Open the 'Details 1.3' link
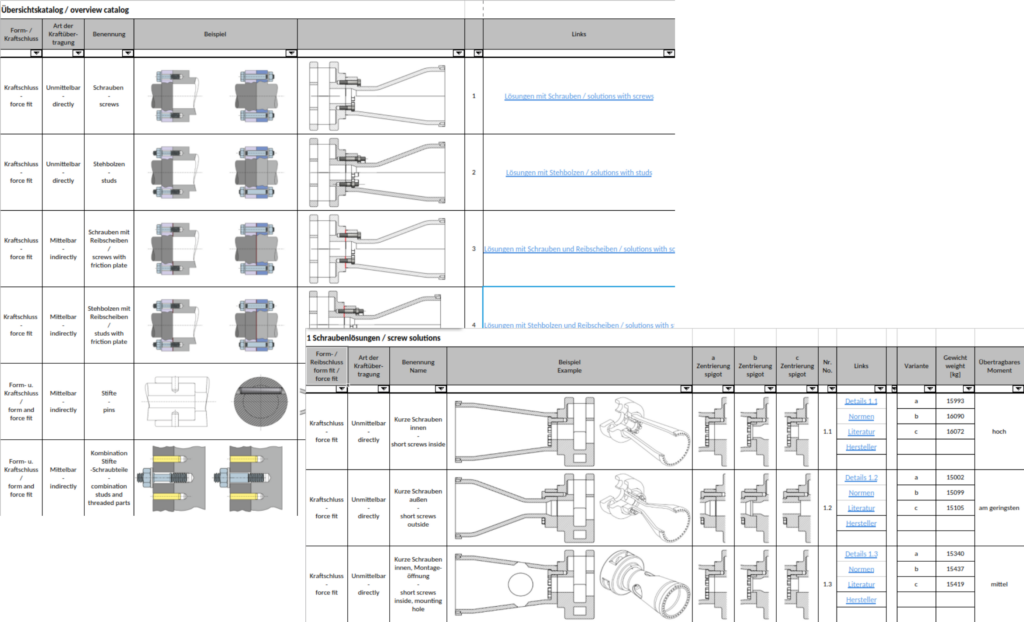 tap(861, 554)
